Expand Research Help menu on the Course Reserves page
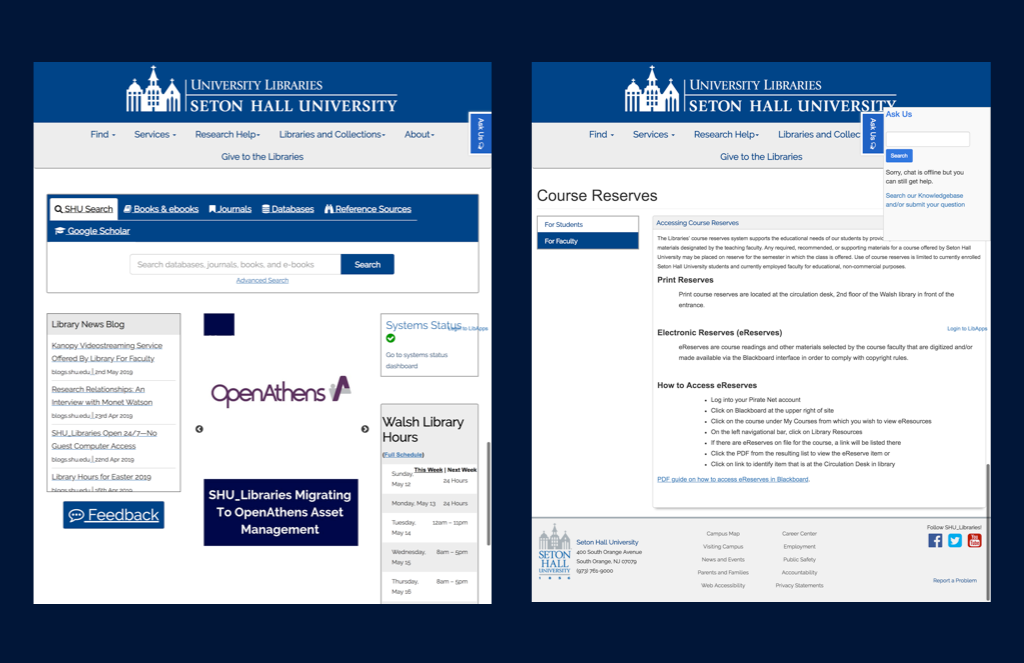The width and height of the screenshot is (1024, 663). [726, 135]
